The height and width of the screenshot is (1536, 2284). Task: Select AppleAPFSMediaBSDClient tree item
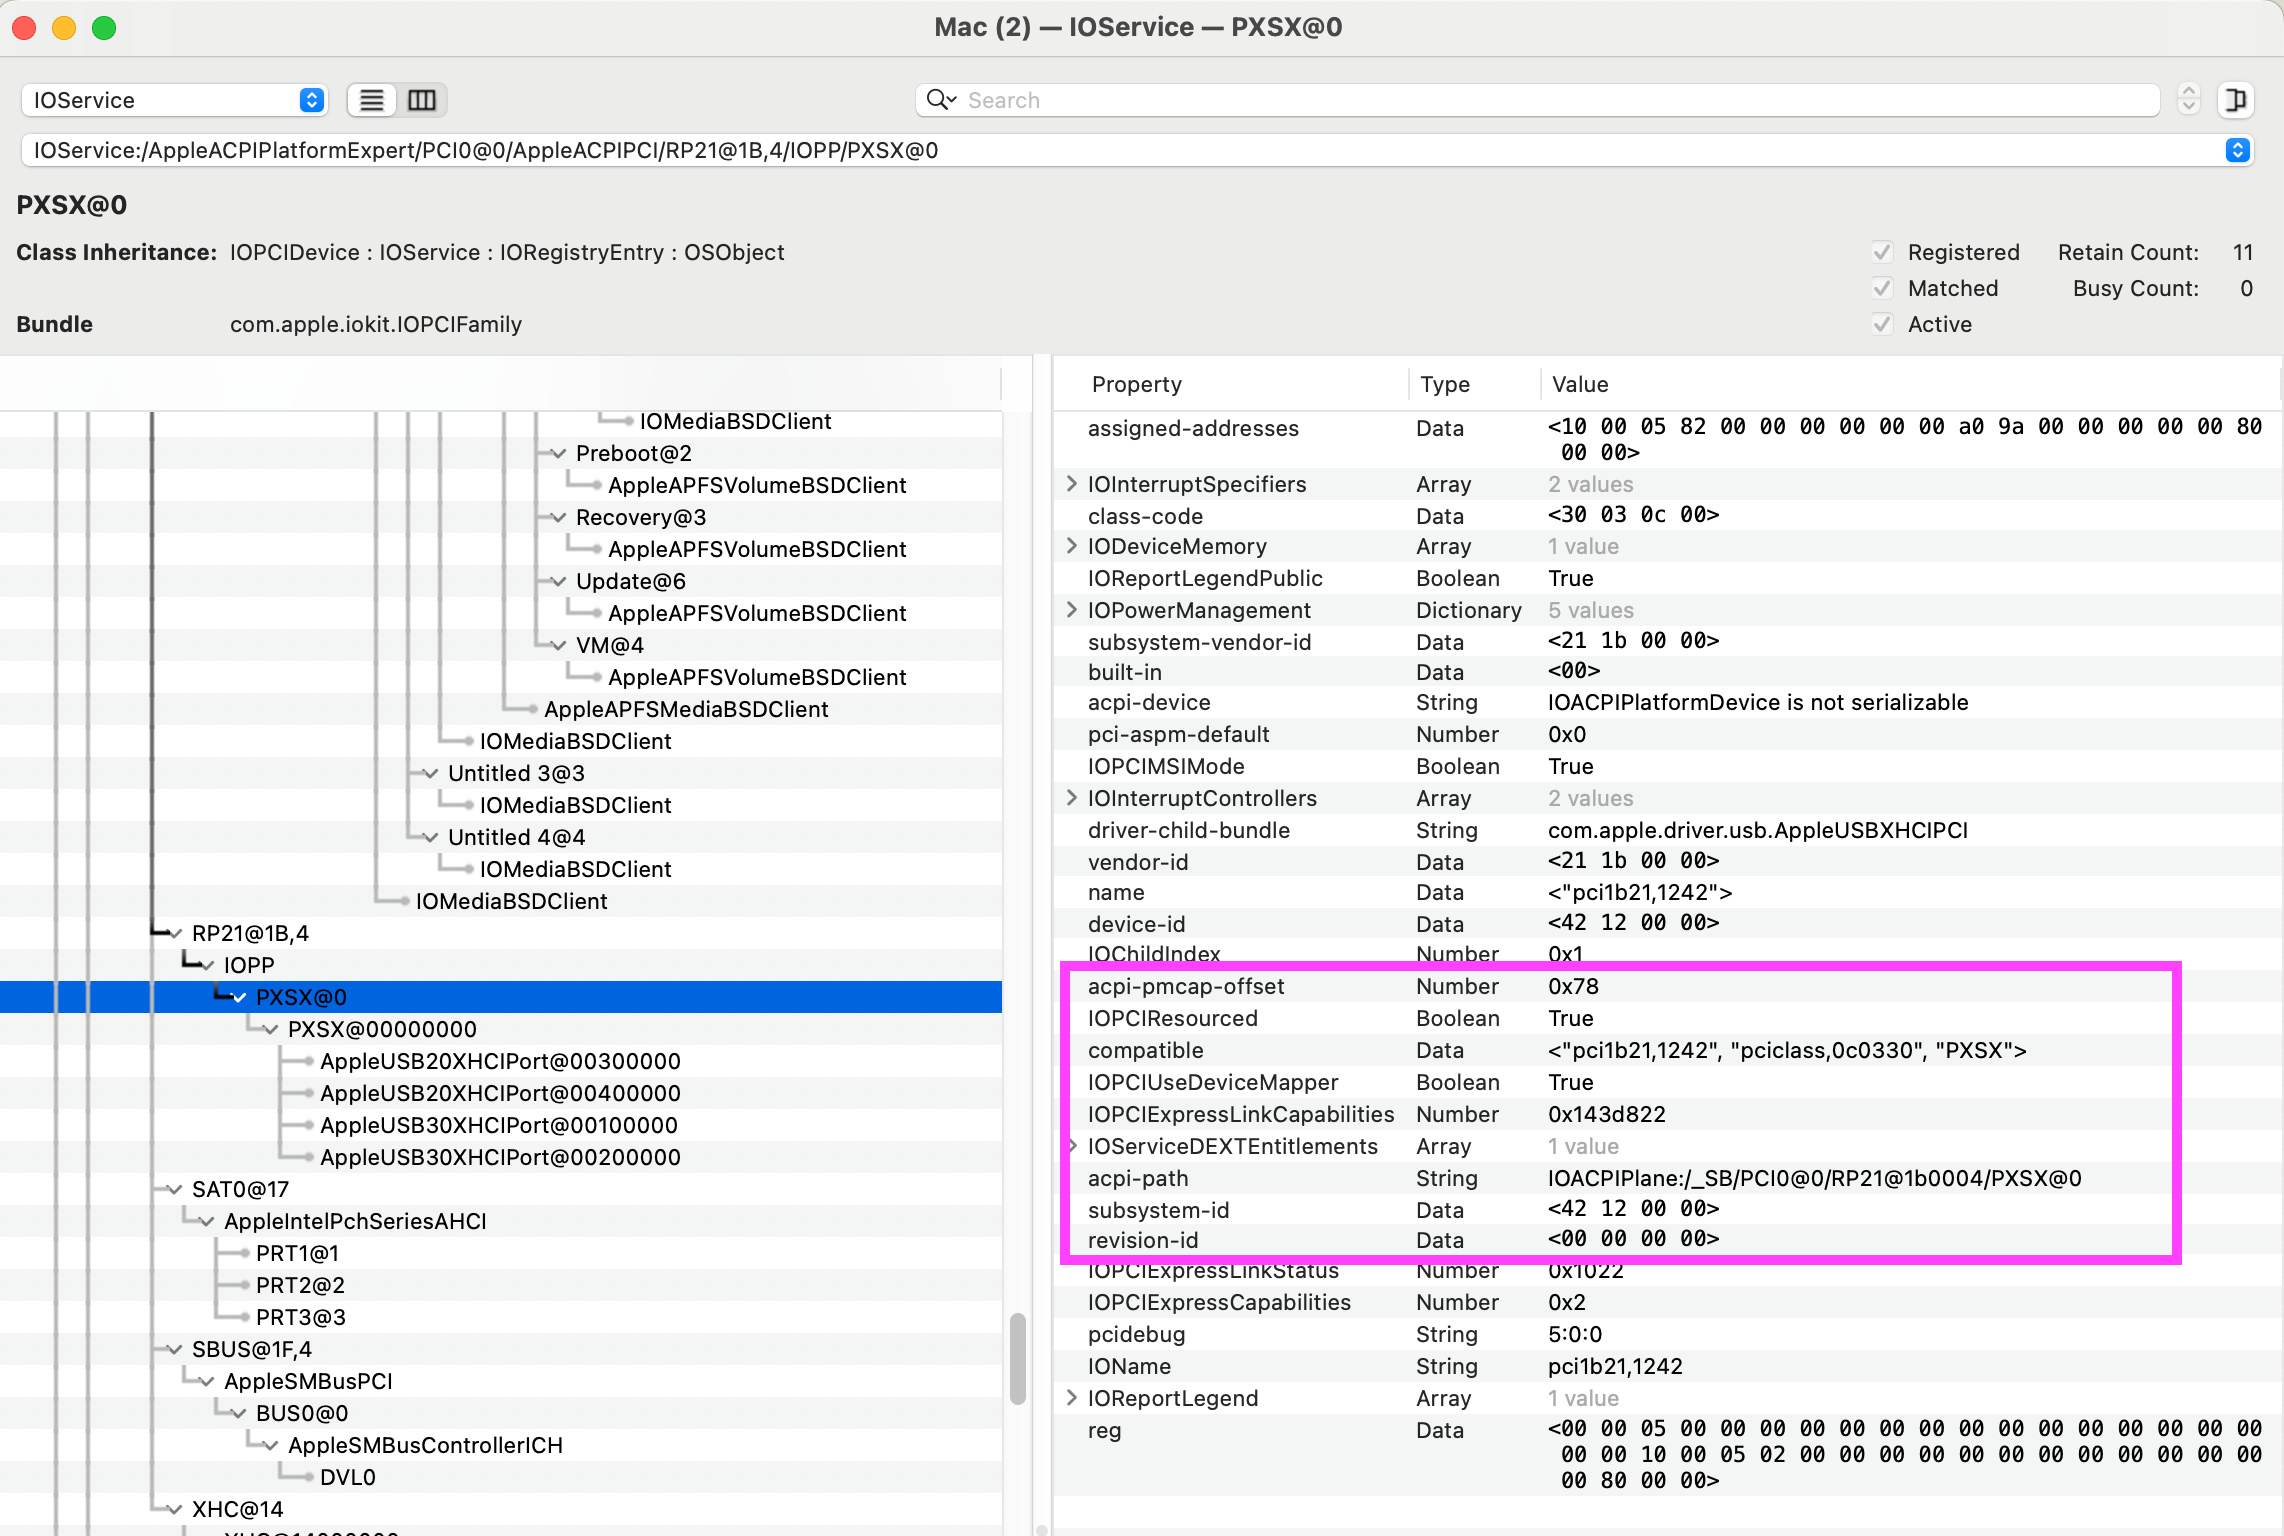[686, 709]
